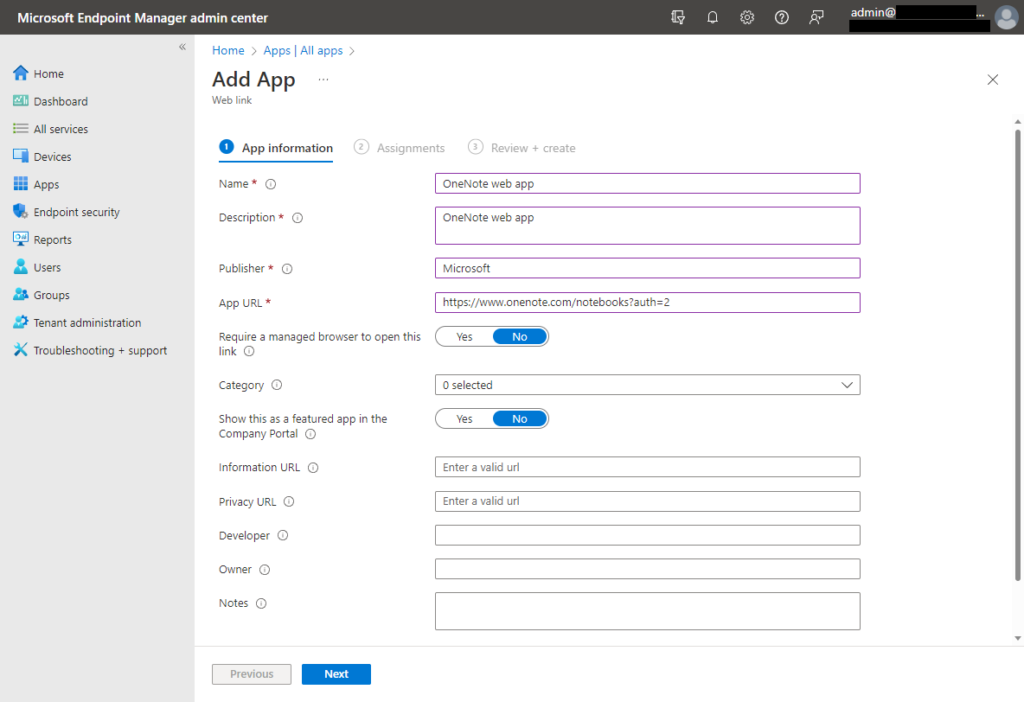The height and width of the screenshot is (702, 1024).
Task: Open the help question mark icon
Action: [782, 18]
